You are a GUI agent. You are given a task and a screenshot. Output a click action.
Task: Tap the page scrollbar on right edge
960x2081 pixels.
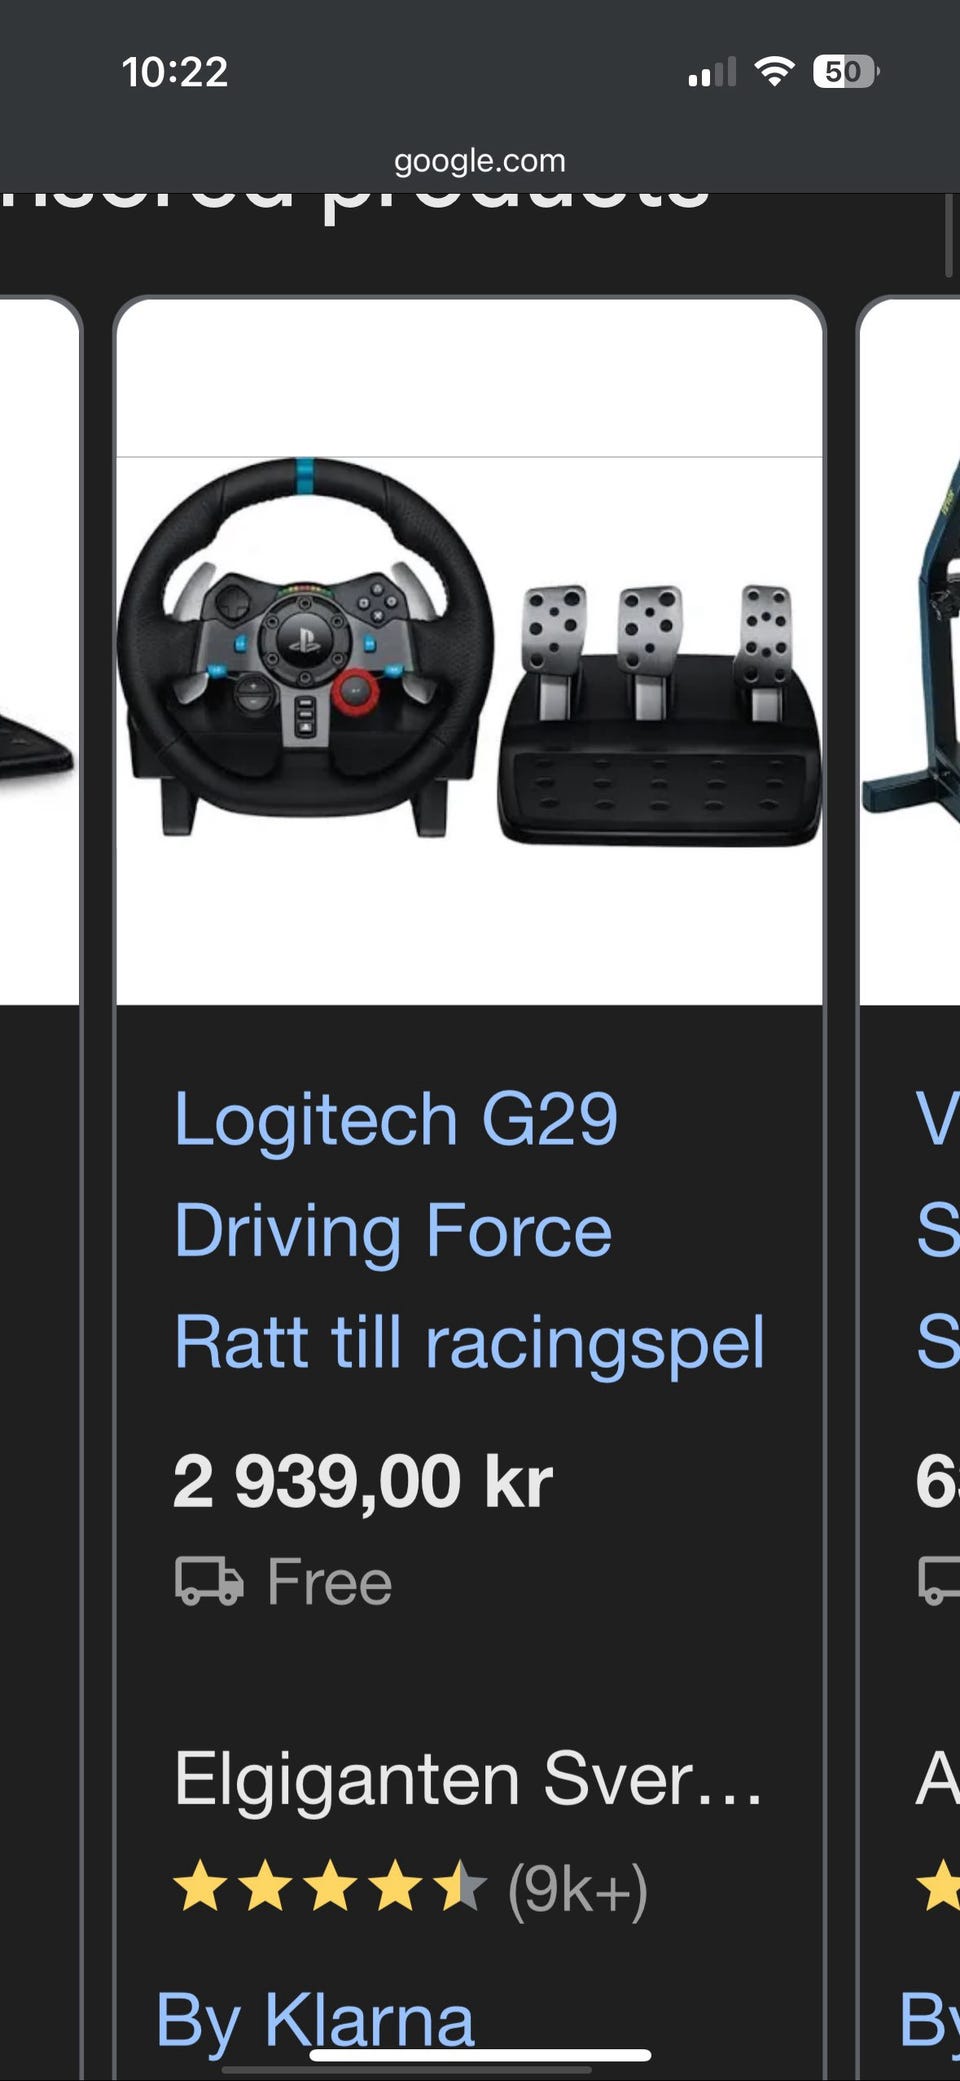point(949,234)
